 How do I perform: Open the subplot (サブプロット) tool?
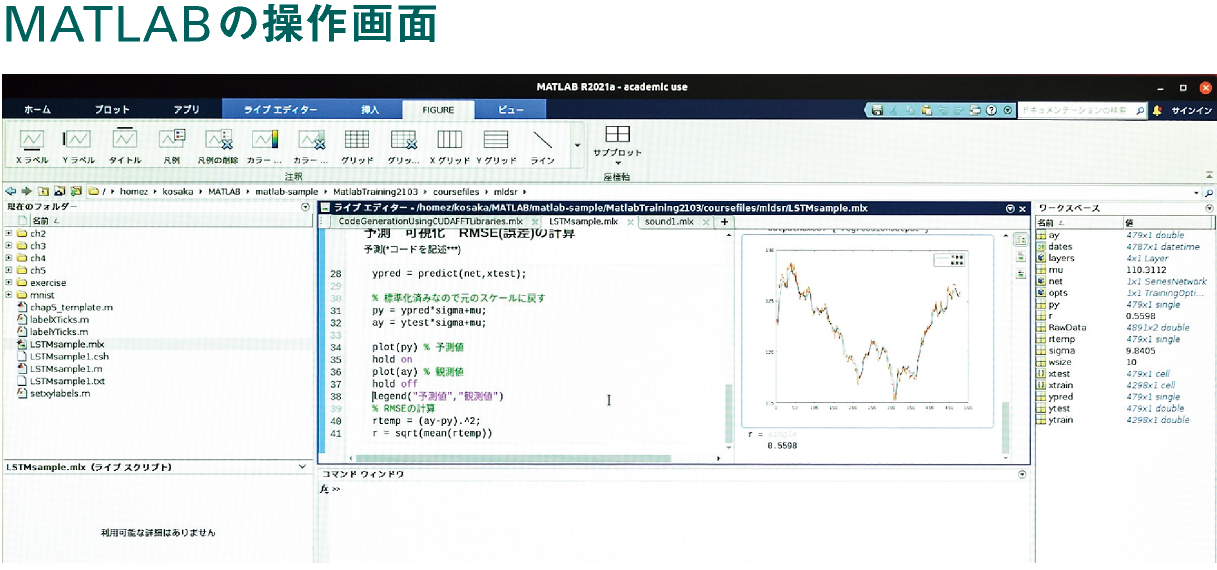617,144
